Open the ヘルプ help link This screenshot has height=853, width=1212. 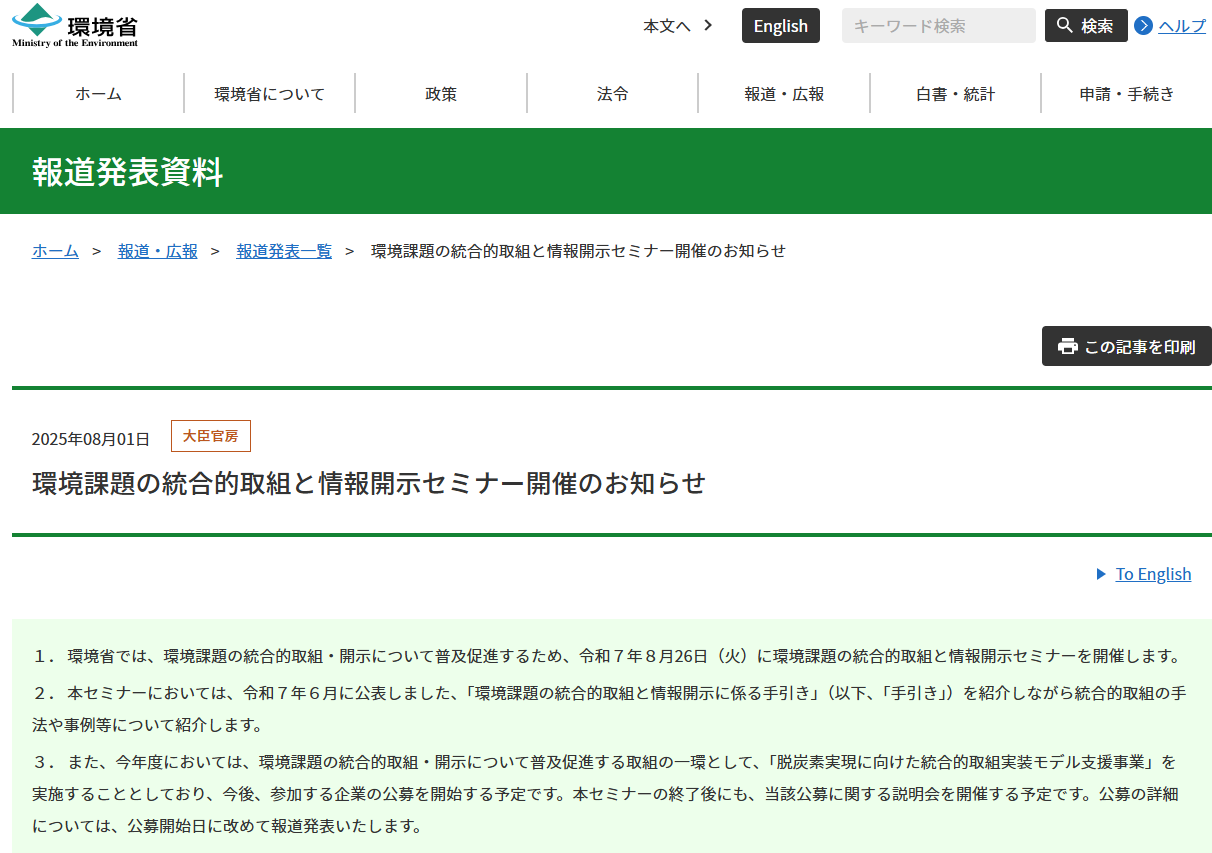coord(1182,26)
